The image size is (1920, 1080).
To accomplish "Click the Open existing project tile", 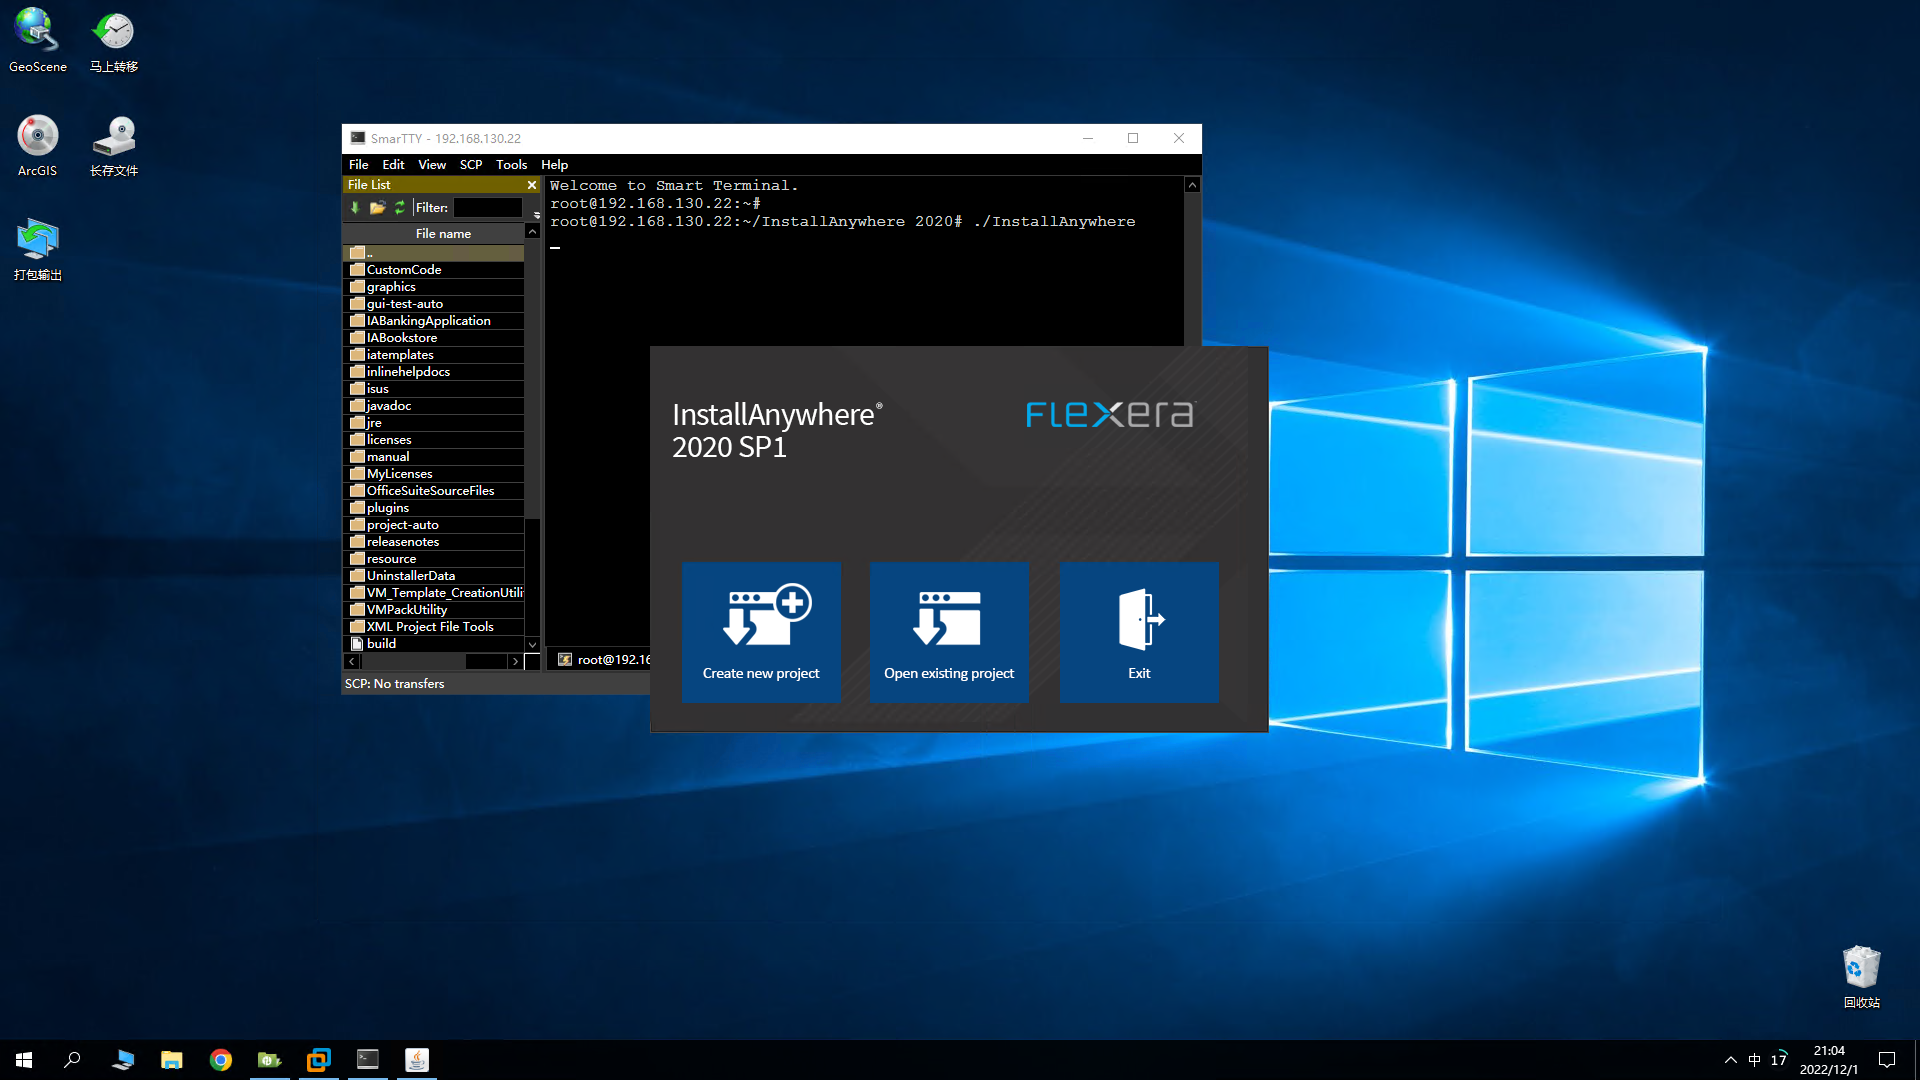I will 949,632.
